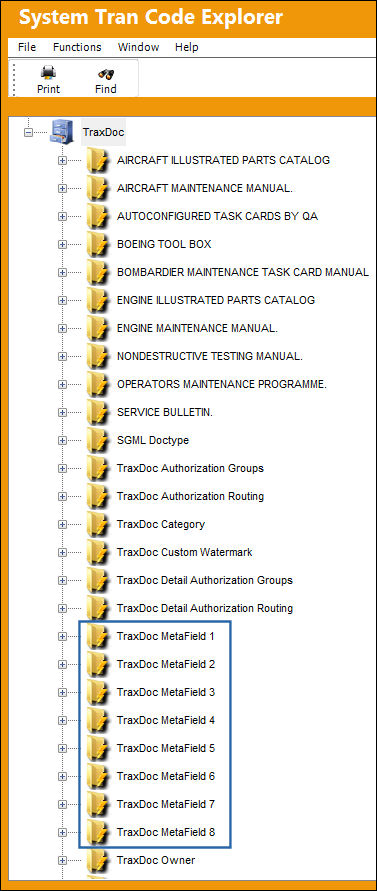Click the AIRCRAFT ILLUSTRATED PARTS CATALOG folder icon
The image size is (377, 891).
(98, 160)
